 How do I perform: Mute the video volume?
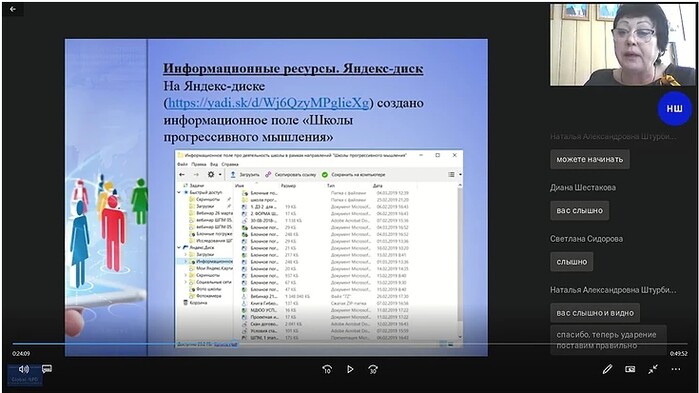click(24, 369)
